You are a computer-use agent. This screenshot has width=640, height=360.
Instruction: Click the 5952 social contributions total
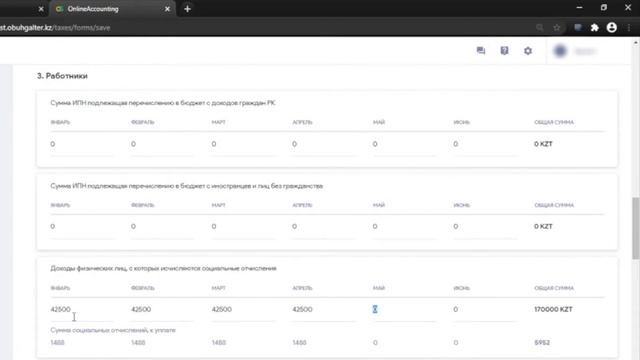[x=542, y=342]
